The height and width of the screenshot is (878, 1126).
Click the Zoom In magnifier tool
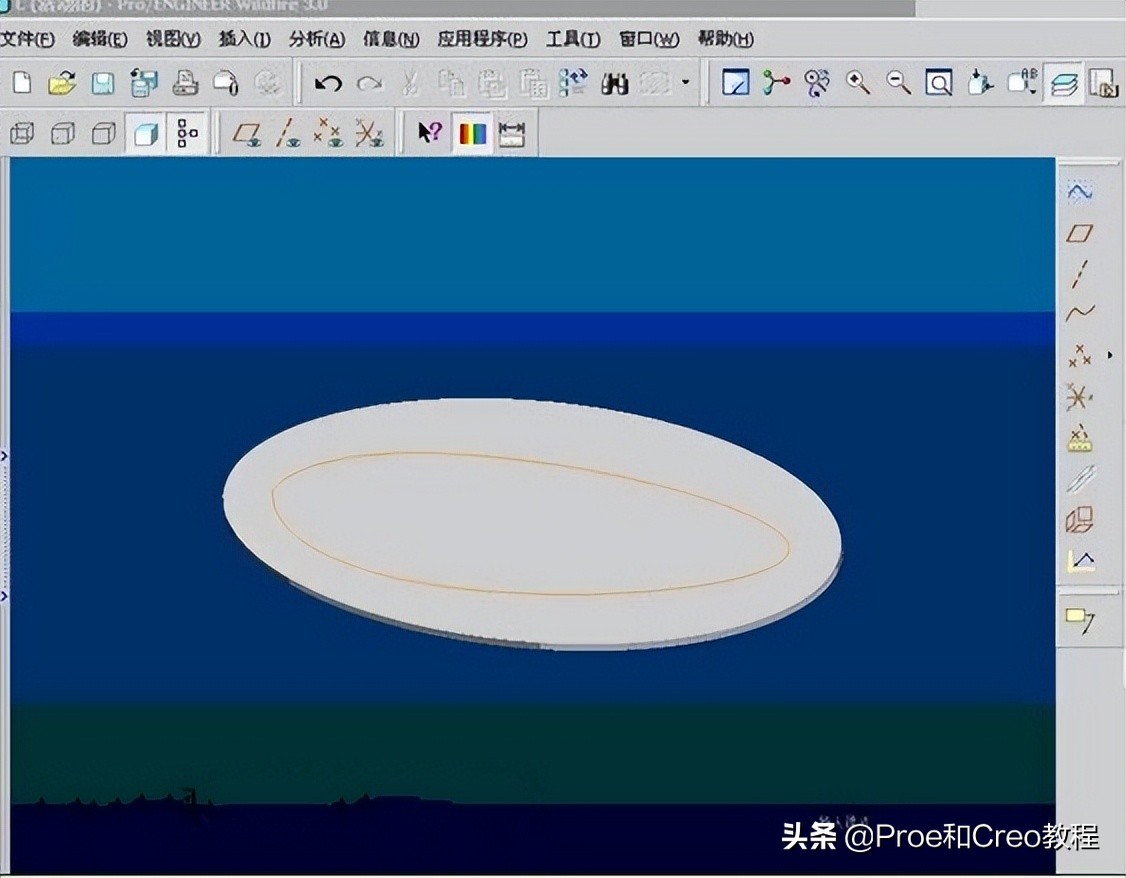coord(856,84)
